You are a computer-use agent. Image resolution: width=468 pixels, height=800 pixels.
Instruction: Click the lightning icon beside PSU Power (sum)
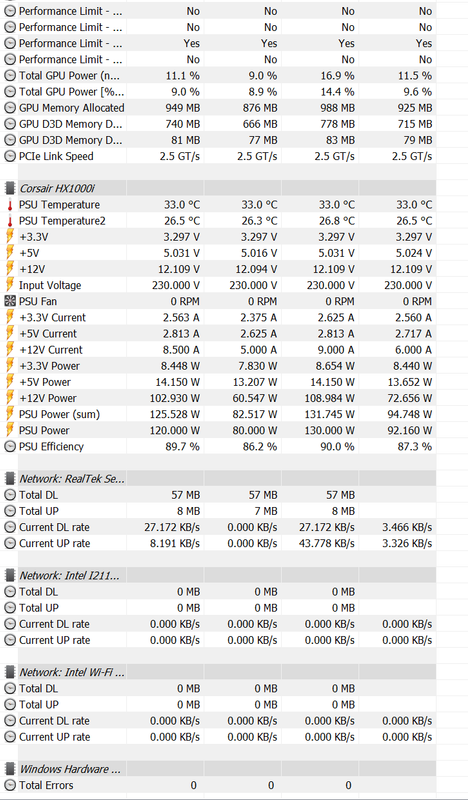coord(9,414)
